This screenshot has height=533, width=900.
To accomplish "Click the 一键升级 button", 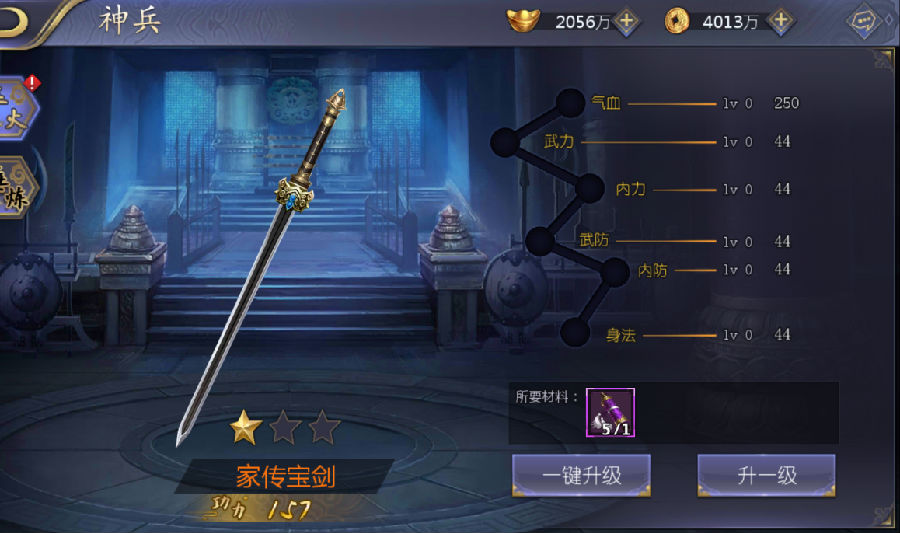I will pyautogui.click(x=581, y=475).
